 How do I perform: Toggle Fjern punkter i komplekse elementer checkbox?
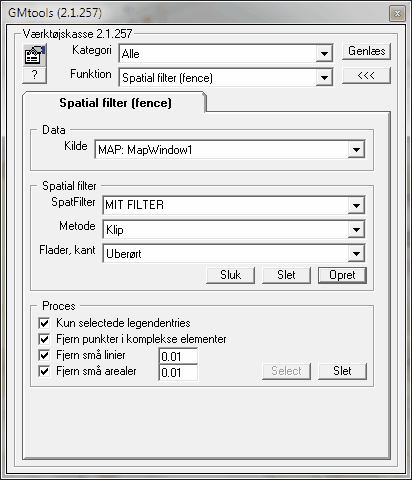tap(44, 339)
